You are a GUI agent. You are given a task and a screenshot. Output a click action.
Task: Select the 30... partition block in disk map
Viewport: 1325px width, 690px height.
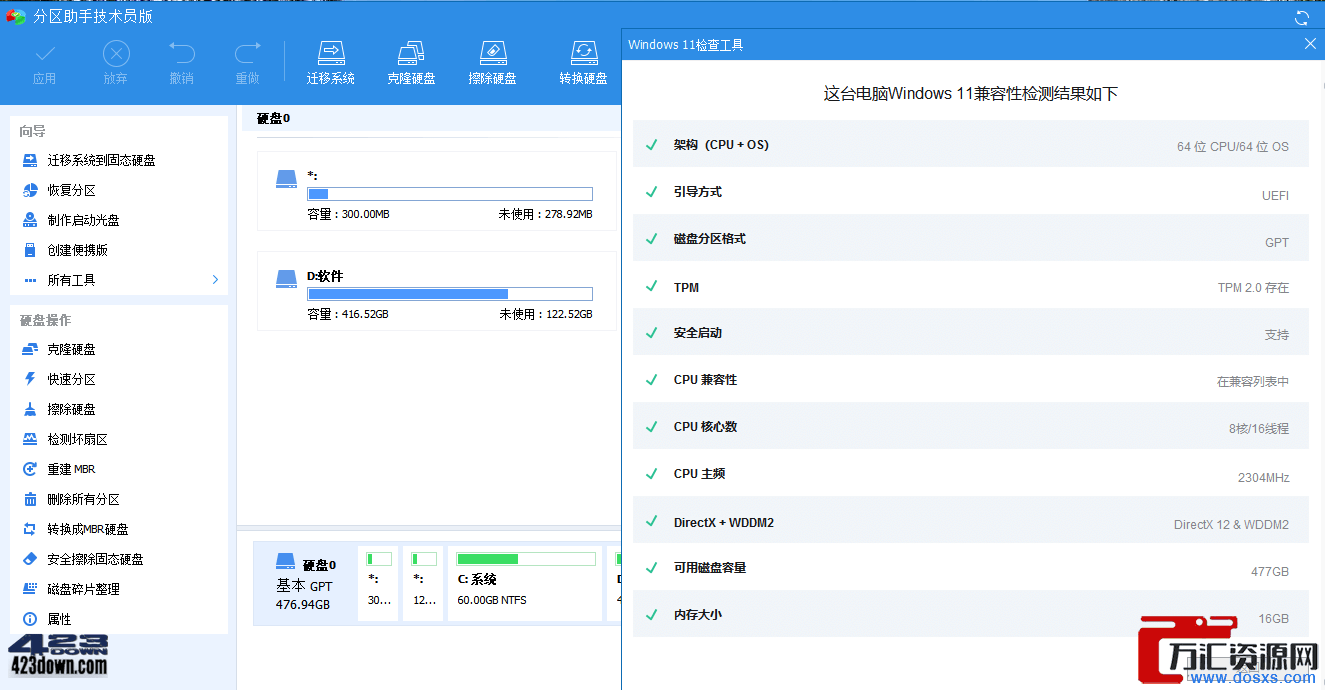coord(379,583)
